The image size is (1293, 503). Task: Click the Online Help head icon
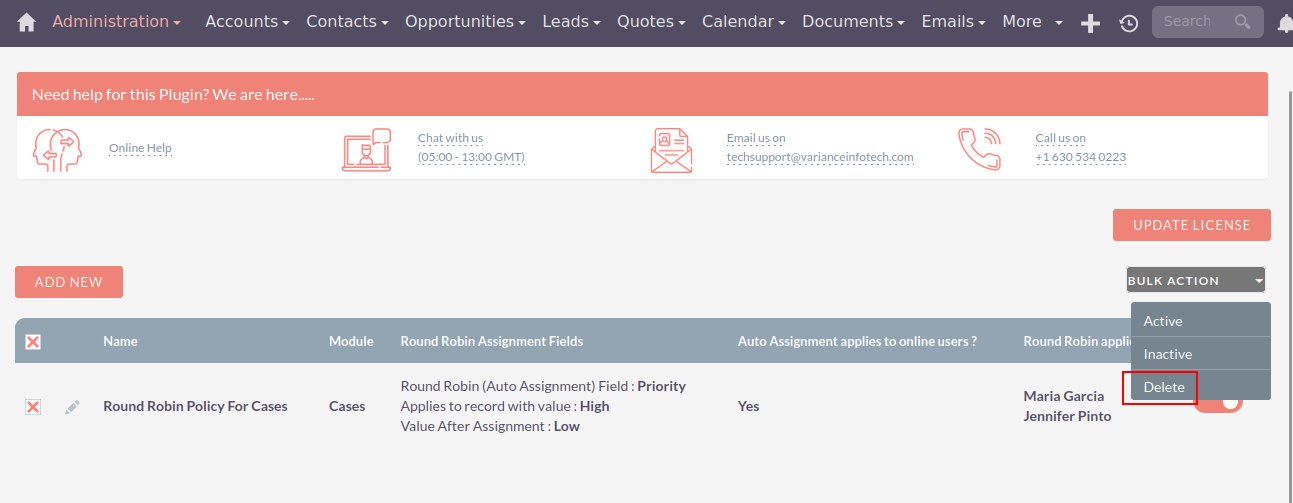pos(57,149)
